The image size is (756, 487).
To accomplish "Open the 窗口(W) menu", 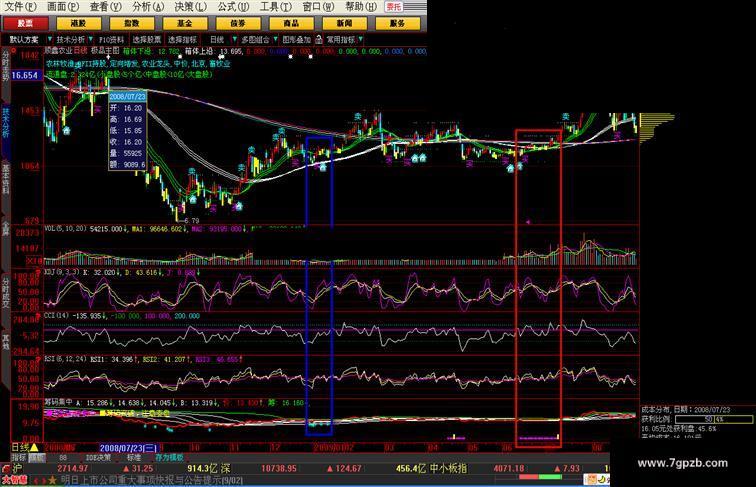I will point(318,7).
